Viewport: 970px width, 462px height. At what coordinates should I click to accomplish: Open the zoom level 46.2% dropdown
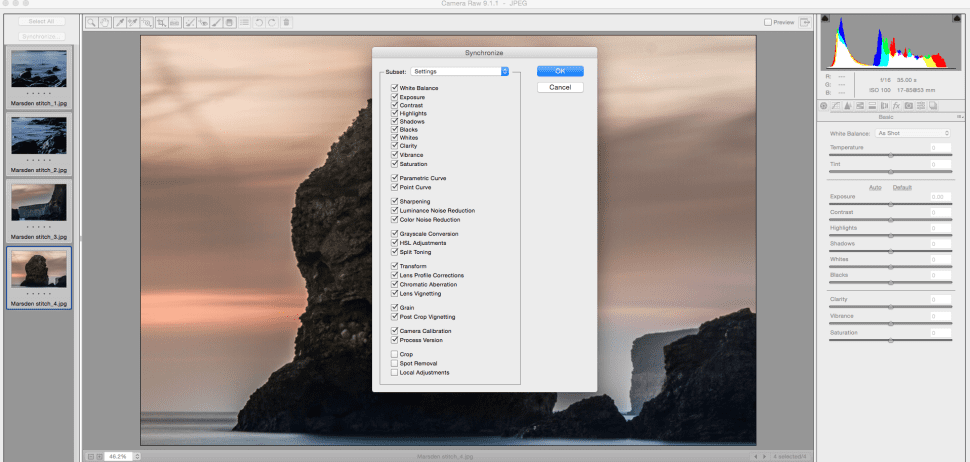[122, 456]
